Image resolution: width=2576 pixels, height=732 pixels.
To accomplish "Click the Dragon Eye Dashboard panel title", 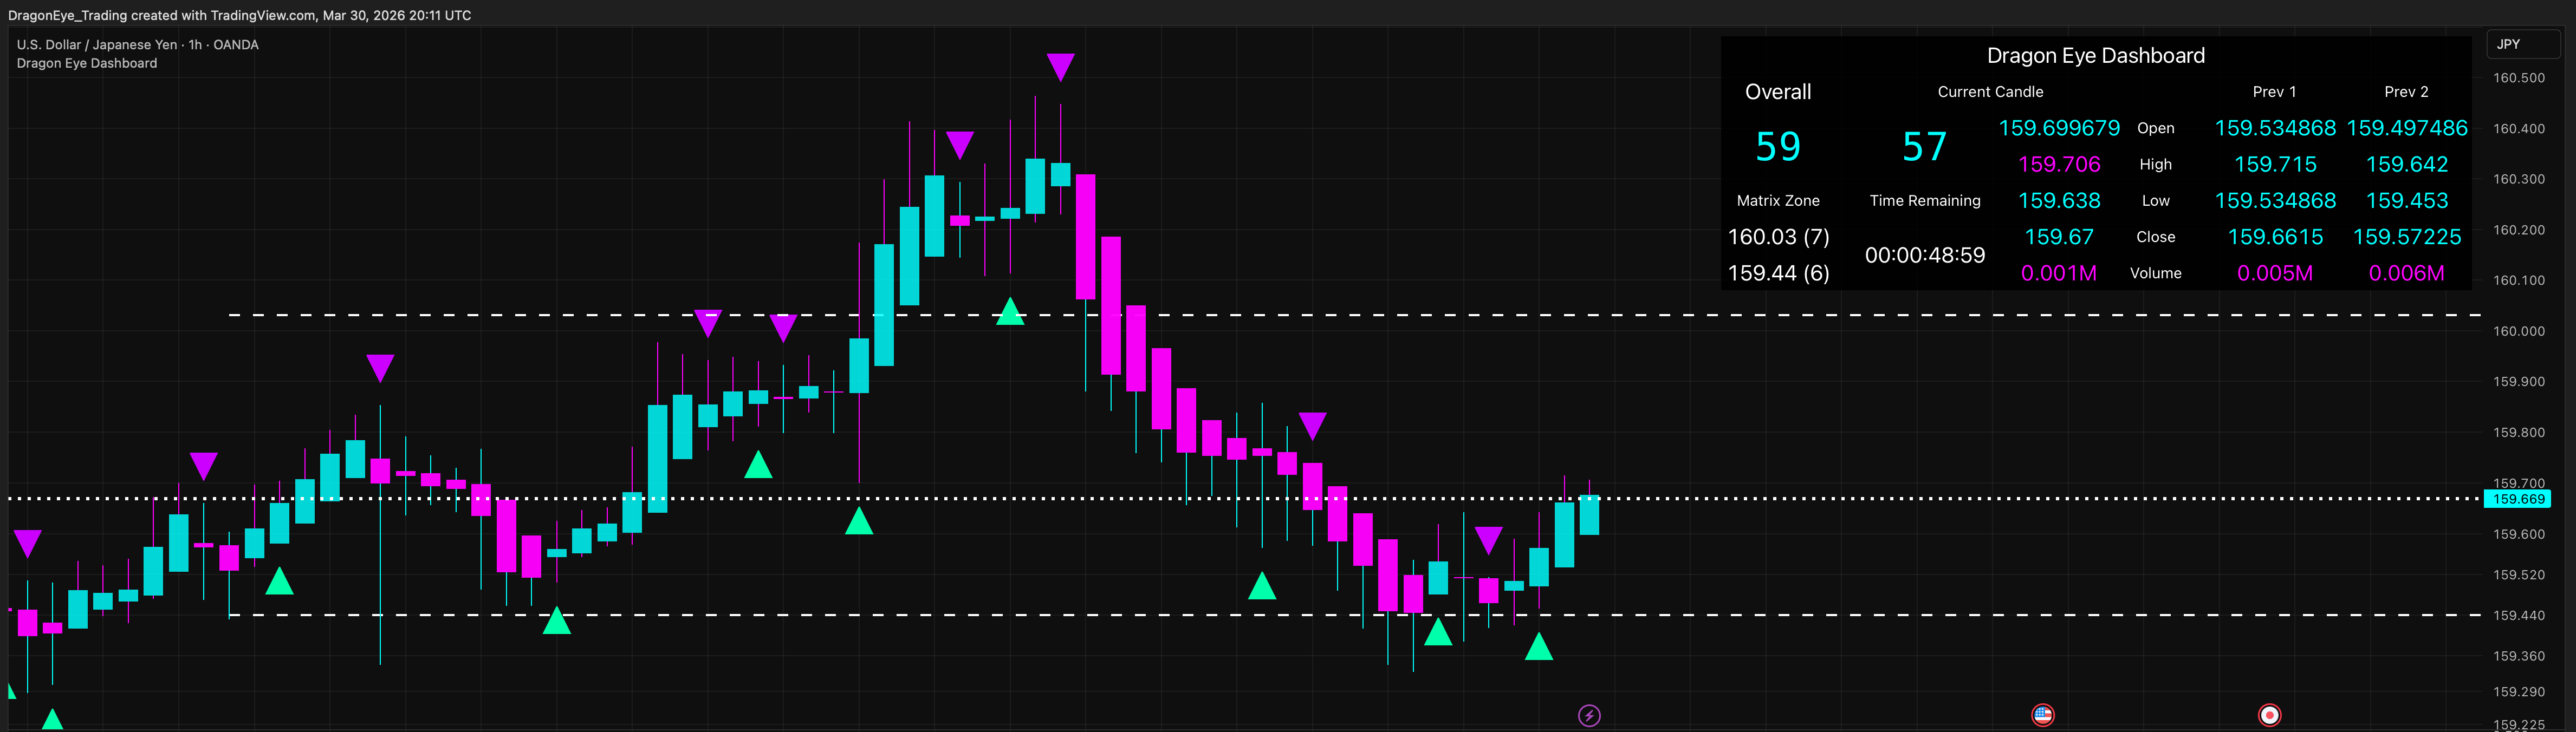I will (x=2095, y=56).
